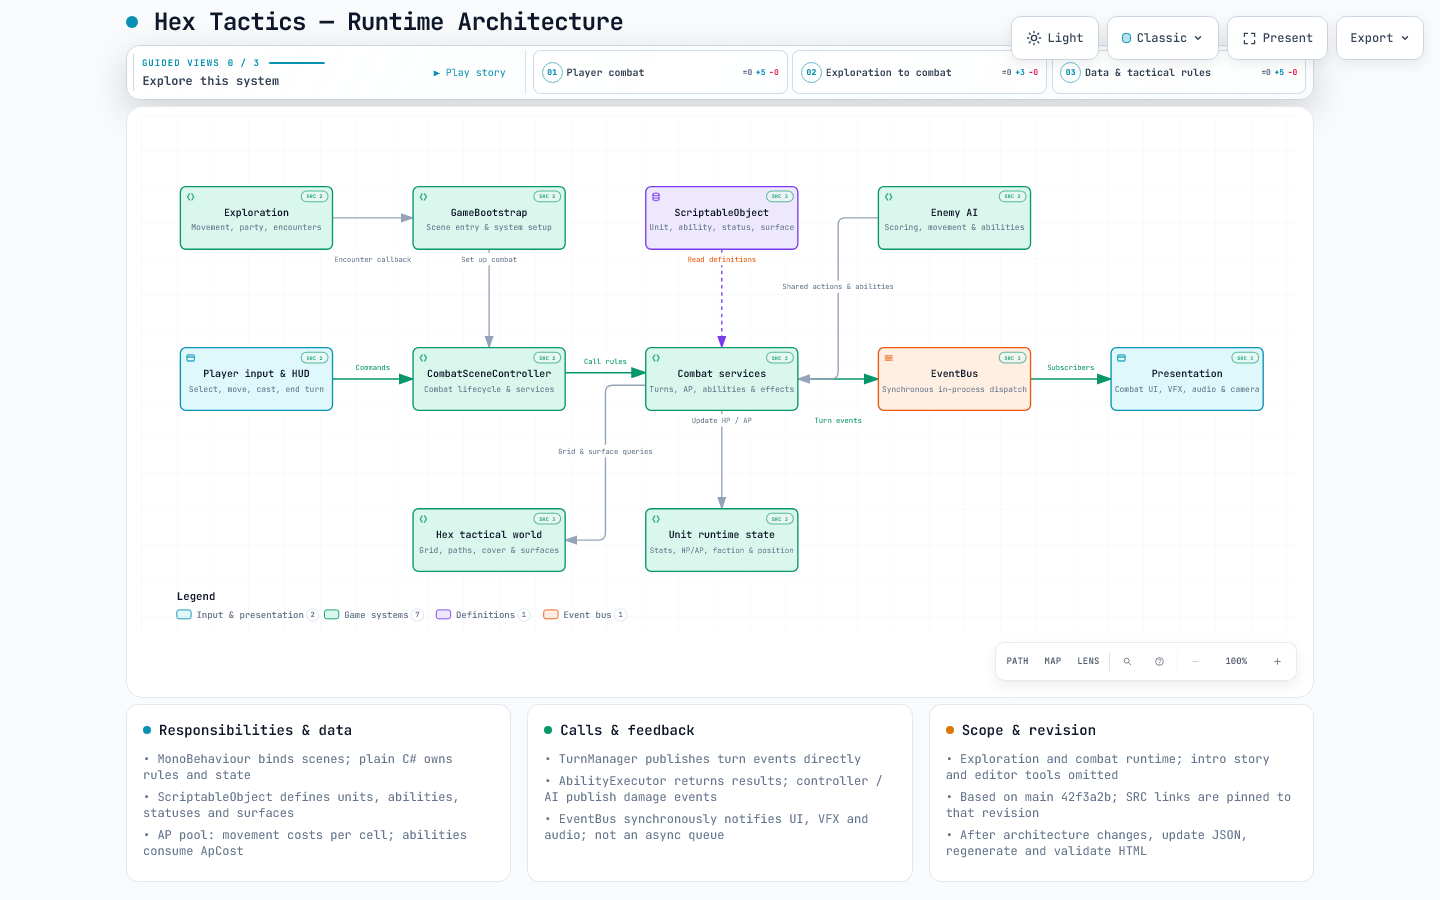Select the Hex tactical world node
This screenshot has width=1440, height=900.
point(489,540)
